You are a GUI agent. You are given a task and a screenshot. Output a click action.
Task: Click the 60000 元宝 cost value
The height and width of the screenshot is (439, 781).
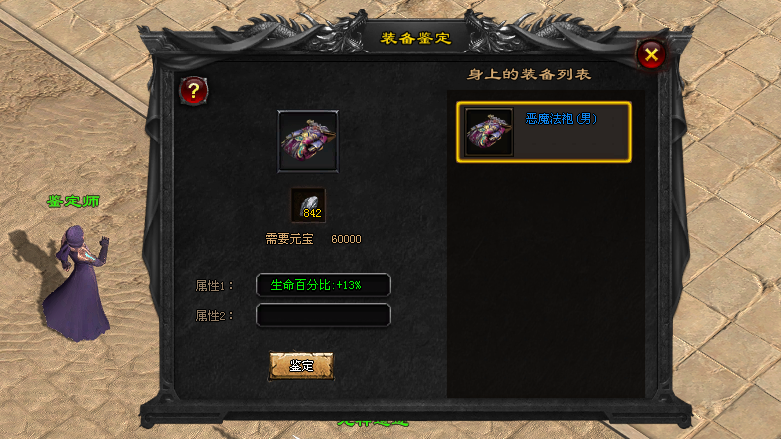(x=346, y=239)
